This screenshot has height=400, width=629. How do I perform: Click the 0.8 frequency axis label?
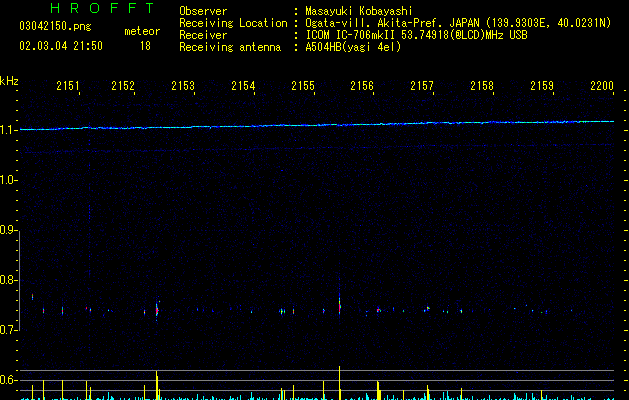point(8,280)
